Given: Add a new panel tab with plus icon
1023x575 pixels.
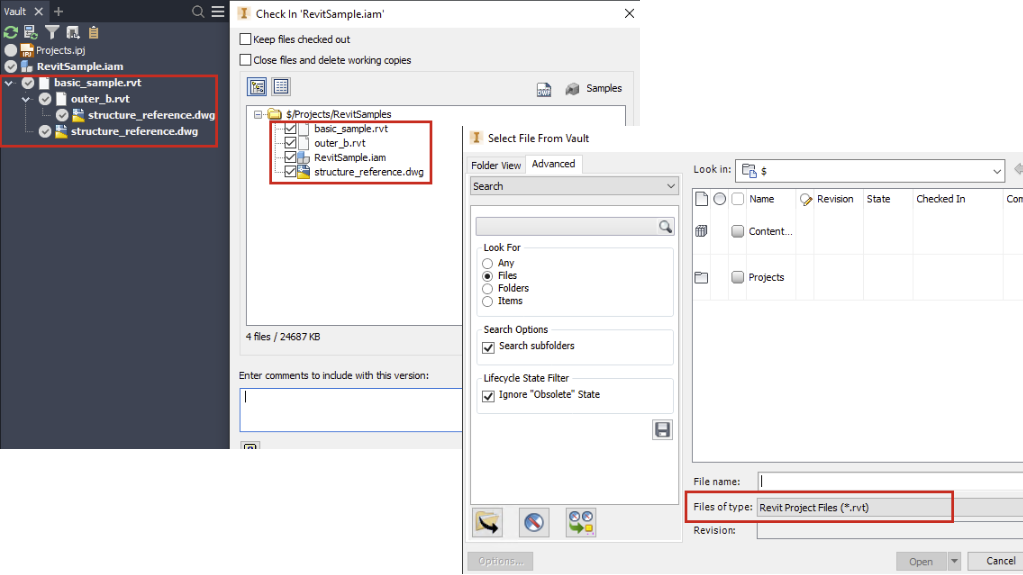Looking at the screenshot, I should 59,12.
